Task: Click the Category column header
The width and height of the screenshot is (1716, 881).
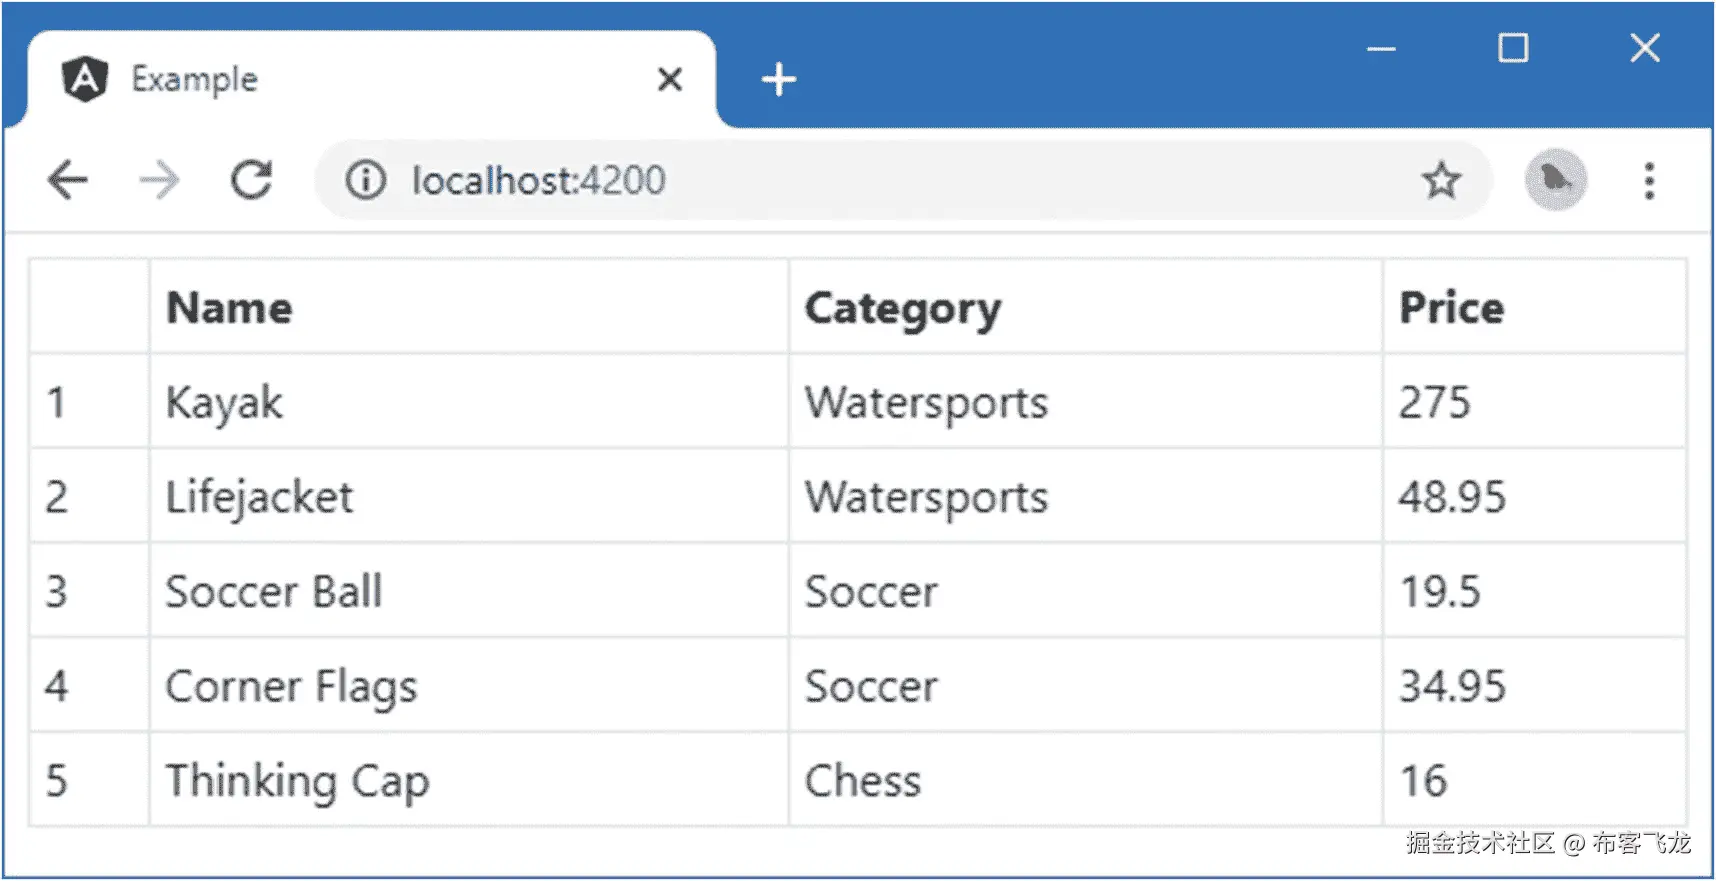Action: point(902,308)
